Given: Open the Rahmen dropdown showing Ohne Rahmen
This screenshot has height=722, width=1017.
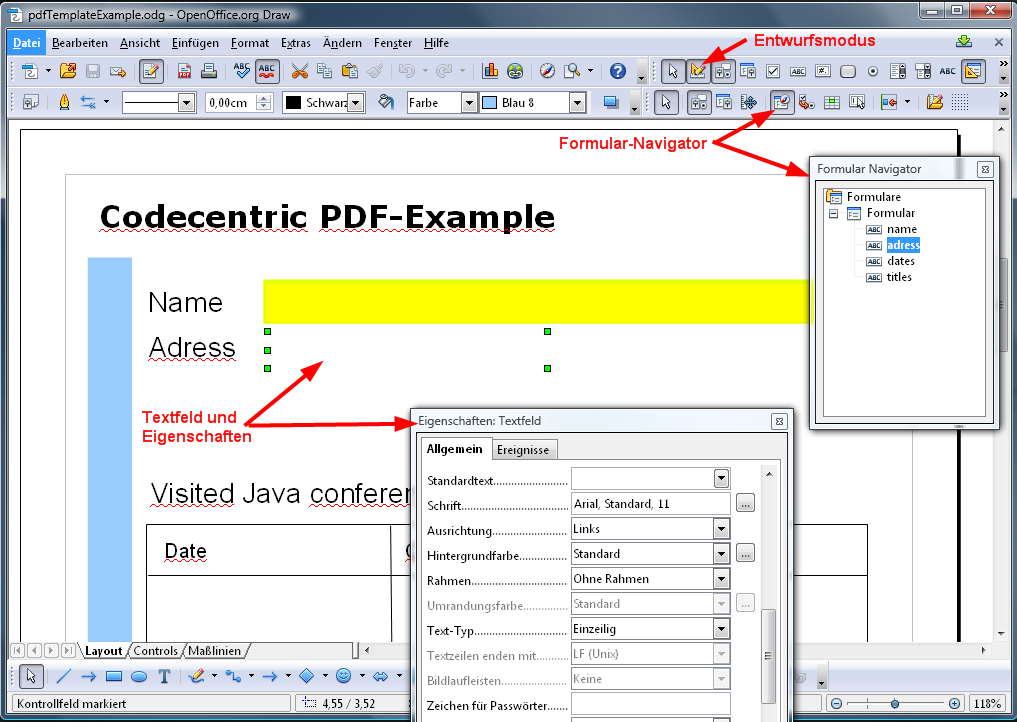Looking at the screenshot, I should (x=721, y=579).
